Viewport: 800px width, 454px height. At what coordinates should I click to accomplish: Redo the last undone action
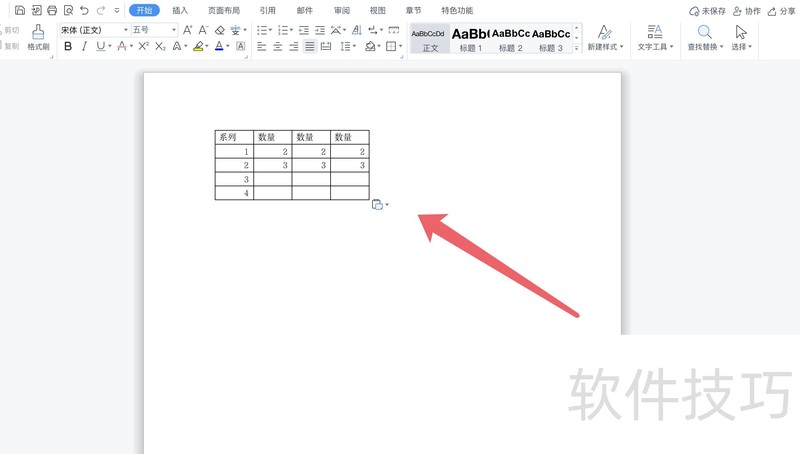click(x=101, y=10)
